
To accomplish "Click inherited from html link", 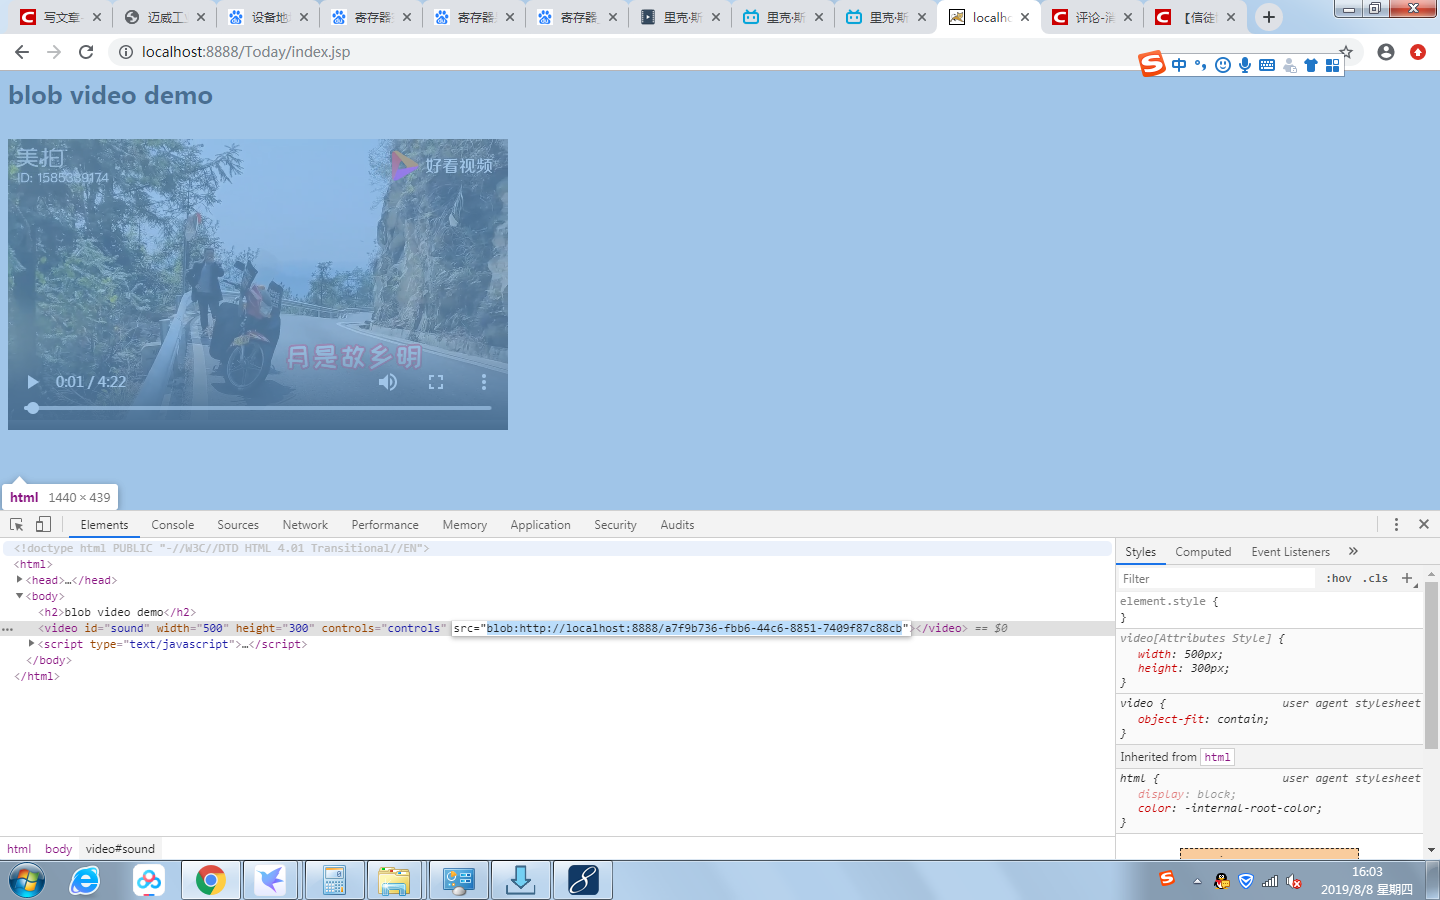I will (1217, 757).
